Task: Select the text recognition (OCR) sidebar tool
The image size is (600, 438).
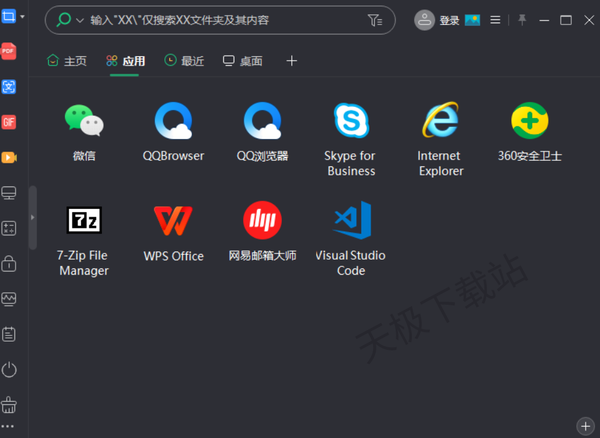Action: tap(8, 87)
